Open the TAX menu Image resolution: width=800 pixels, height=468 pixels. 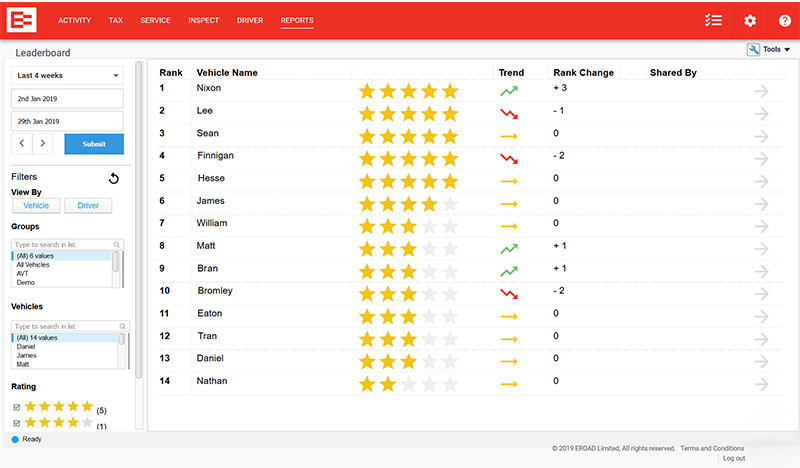click(115, 20)
